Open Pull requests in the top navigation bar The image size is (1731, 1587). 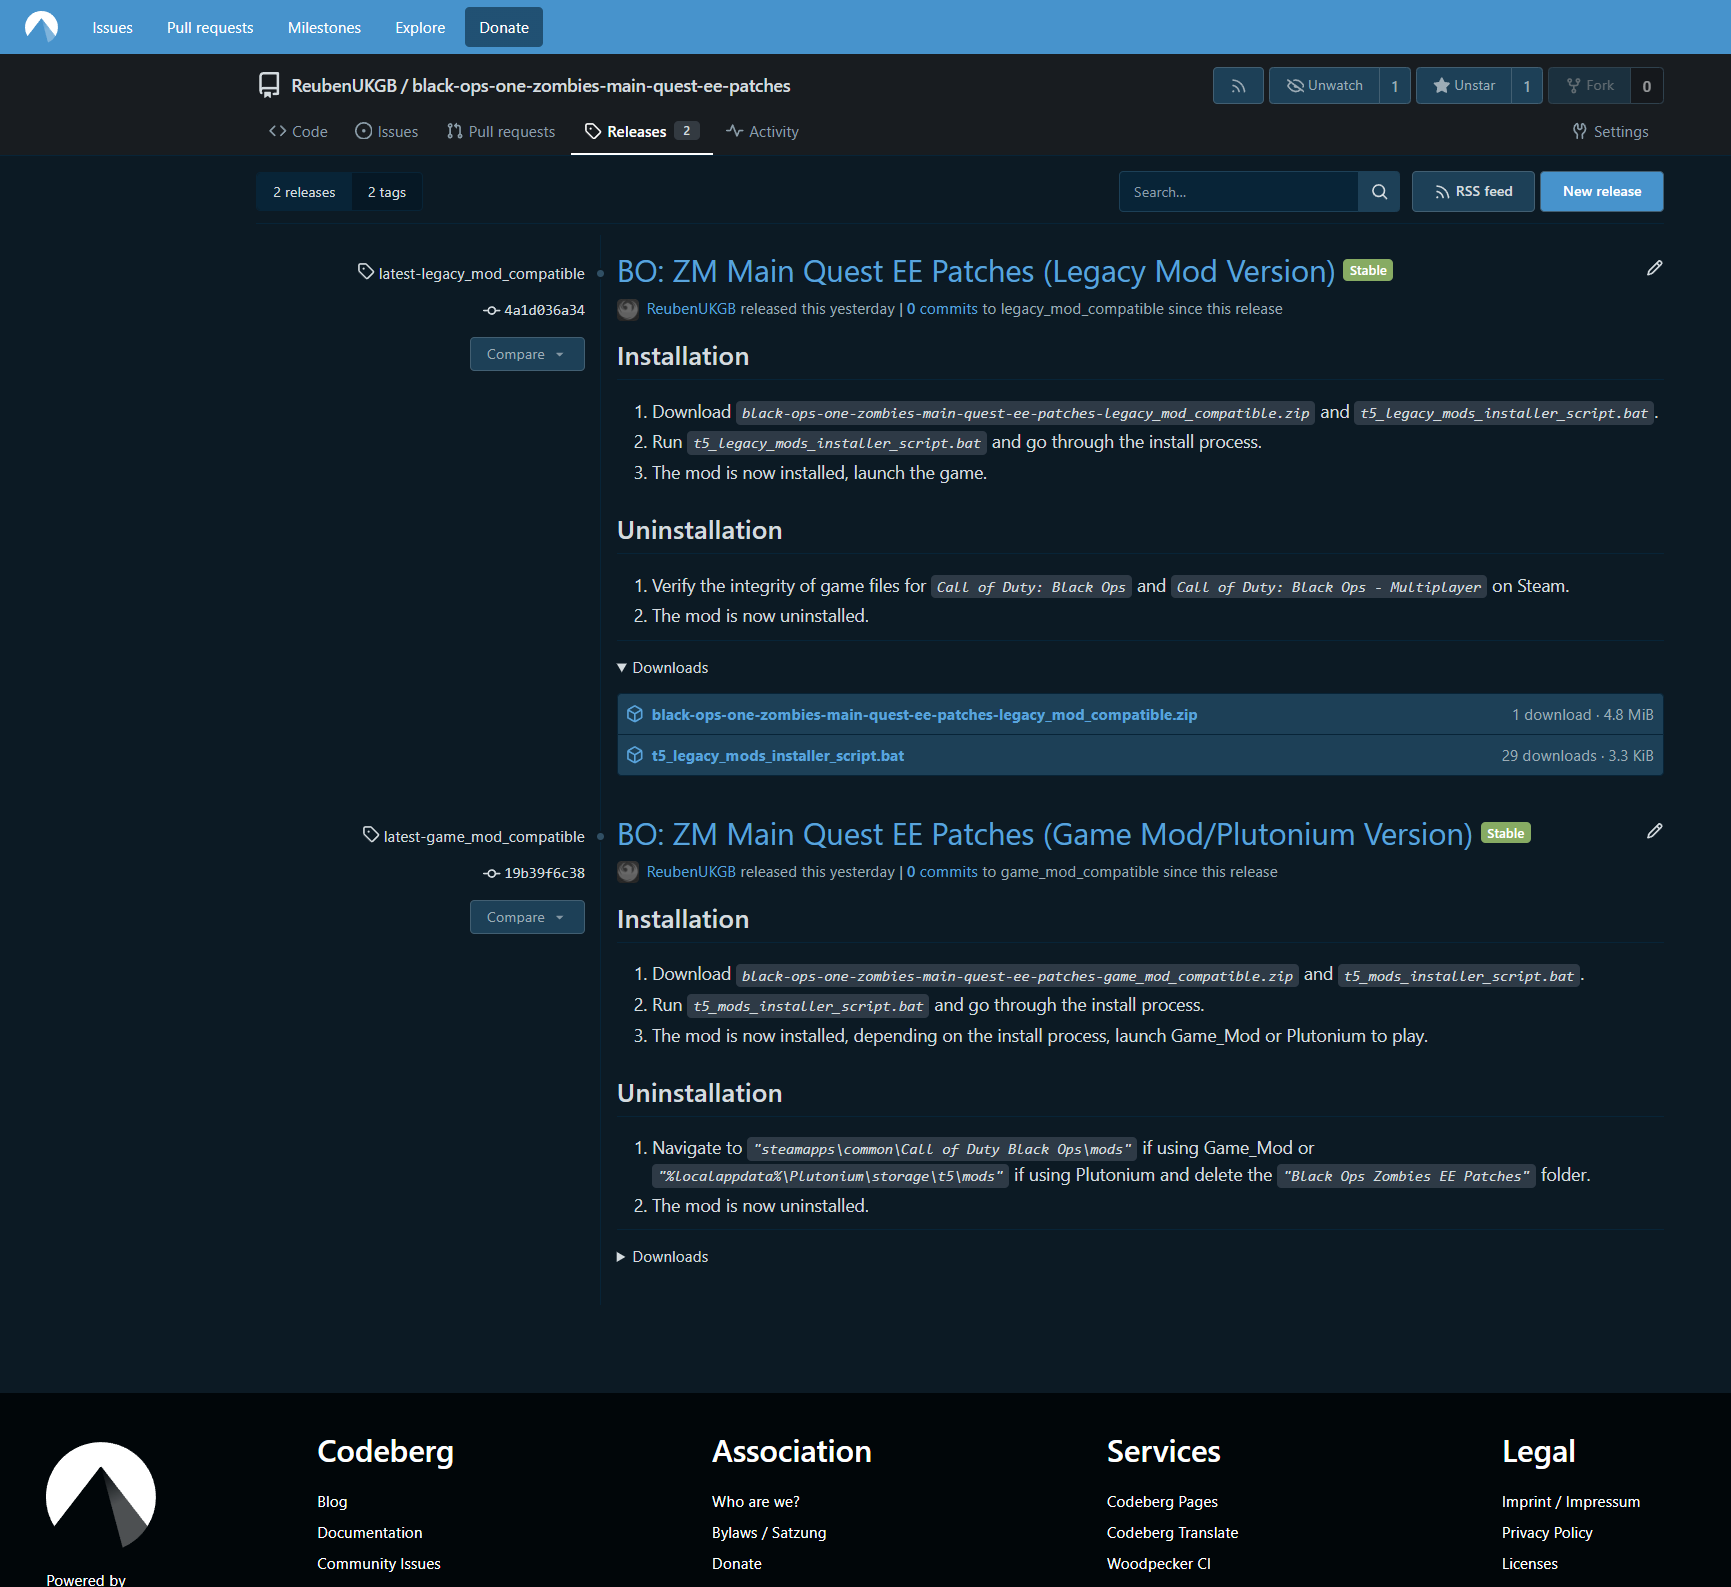(x=210, y=28)
